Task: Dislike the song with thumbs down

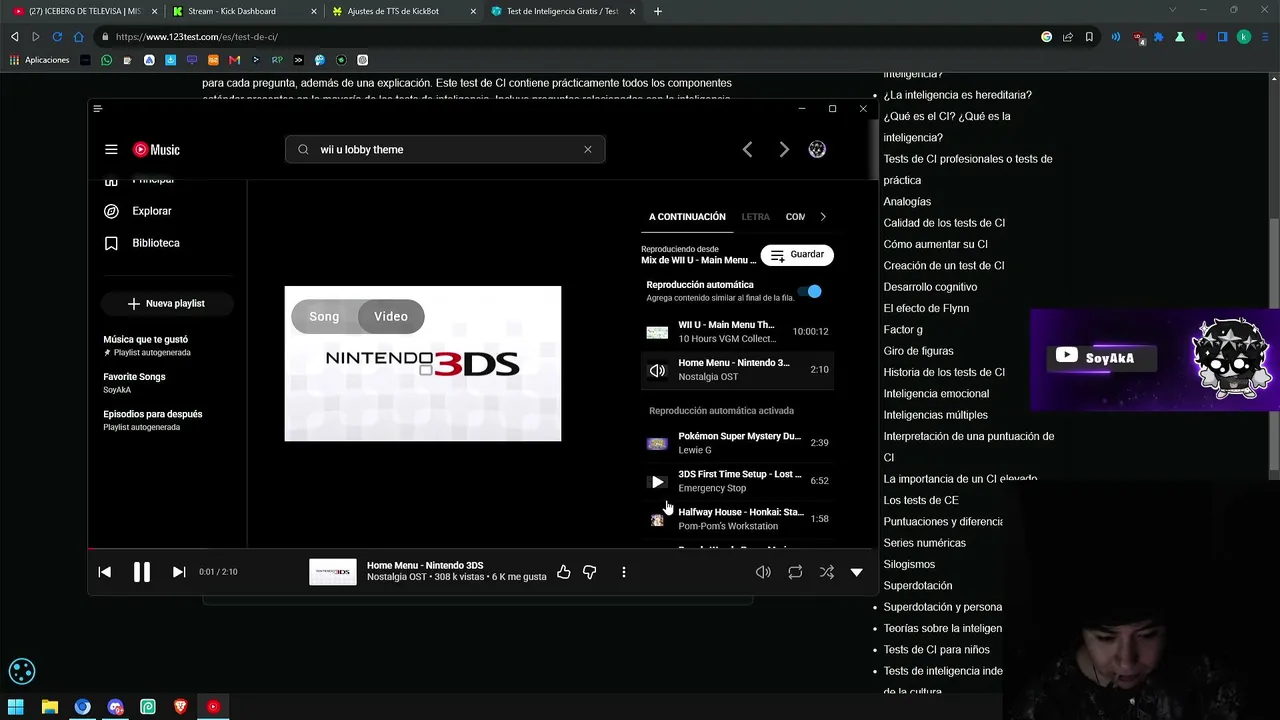Action: pos(590,572)
